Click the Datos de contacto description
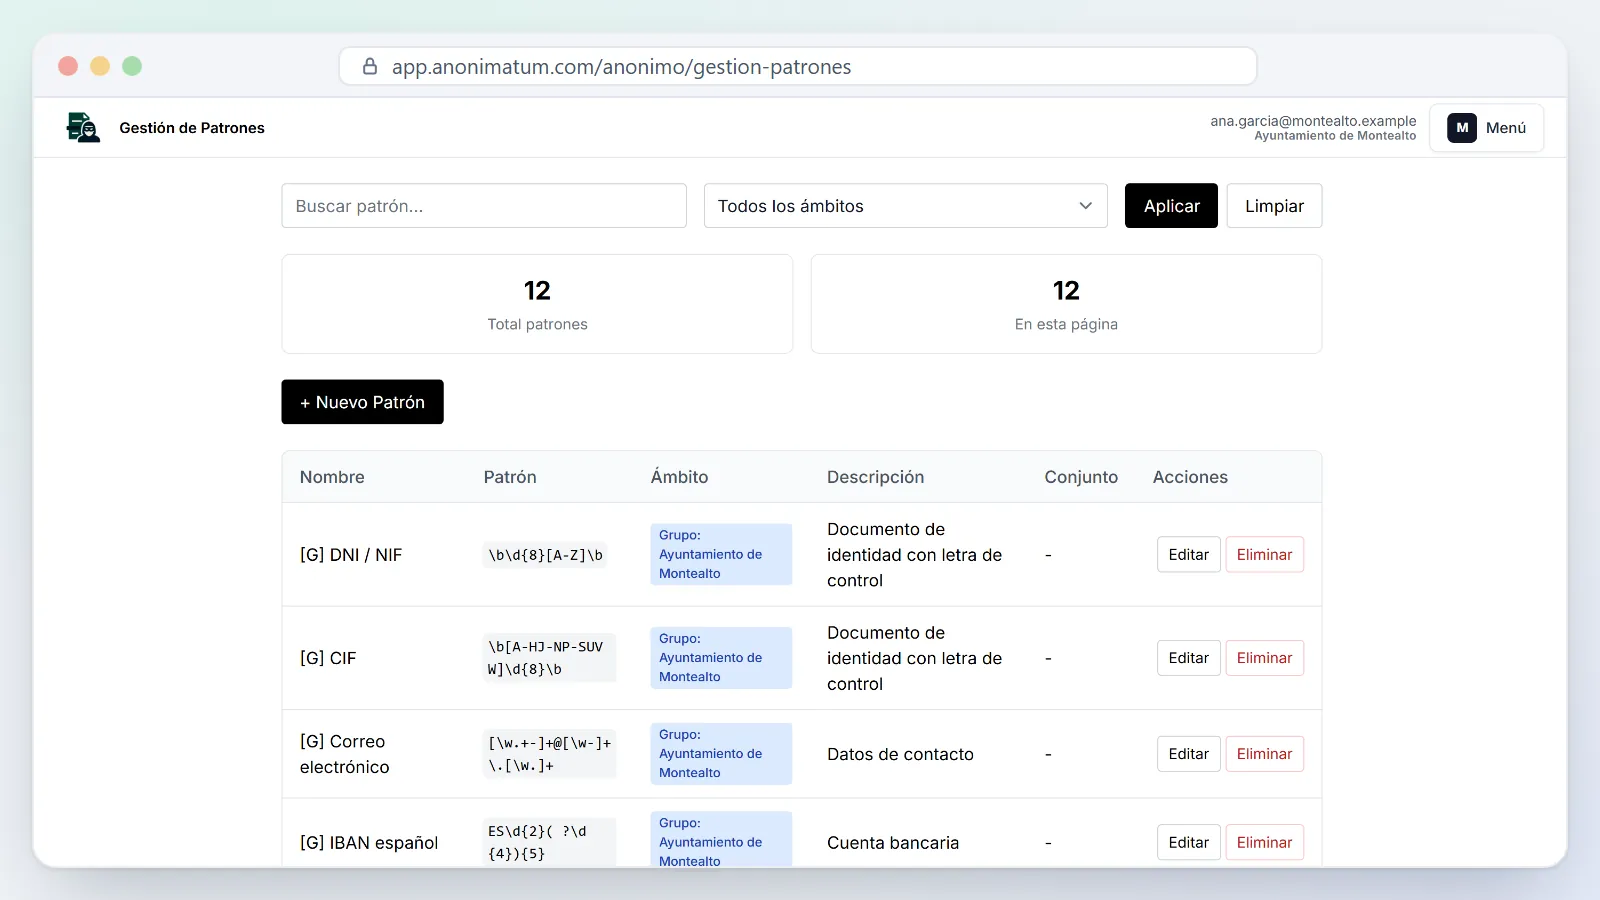1600x900 pixels. click(900, 754)
